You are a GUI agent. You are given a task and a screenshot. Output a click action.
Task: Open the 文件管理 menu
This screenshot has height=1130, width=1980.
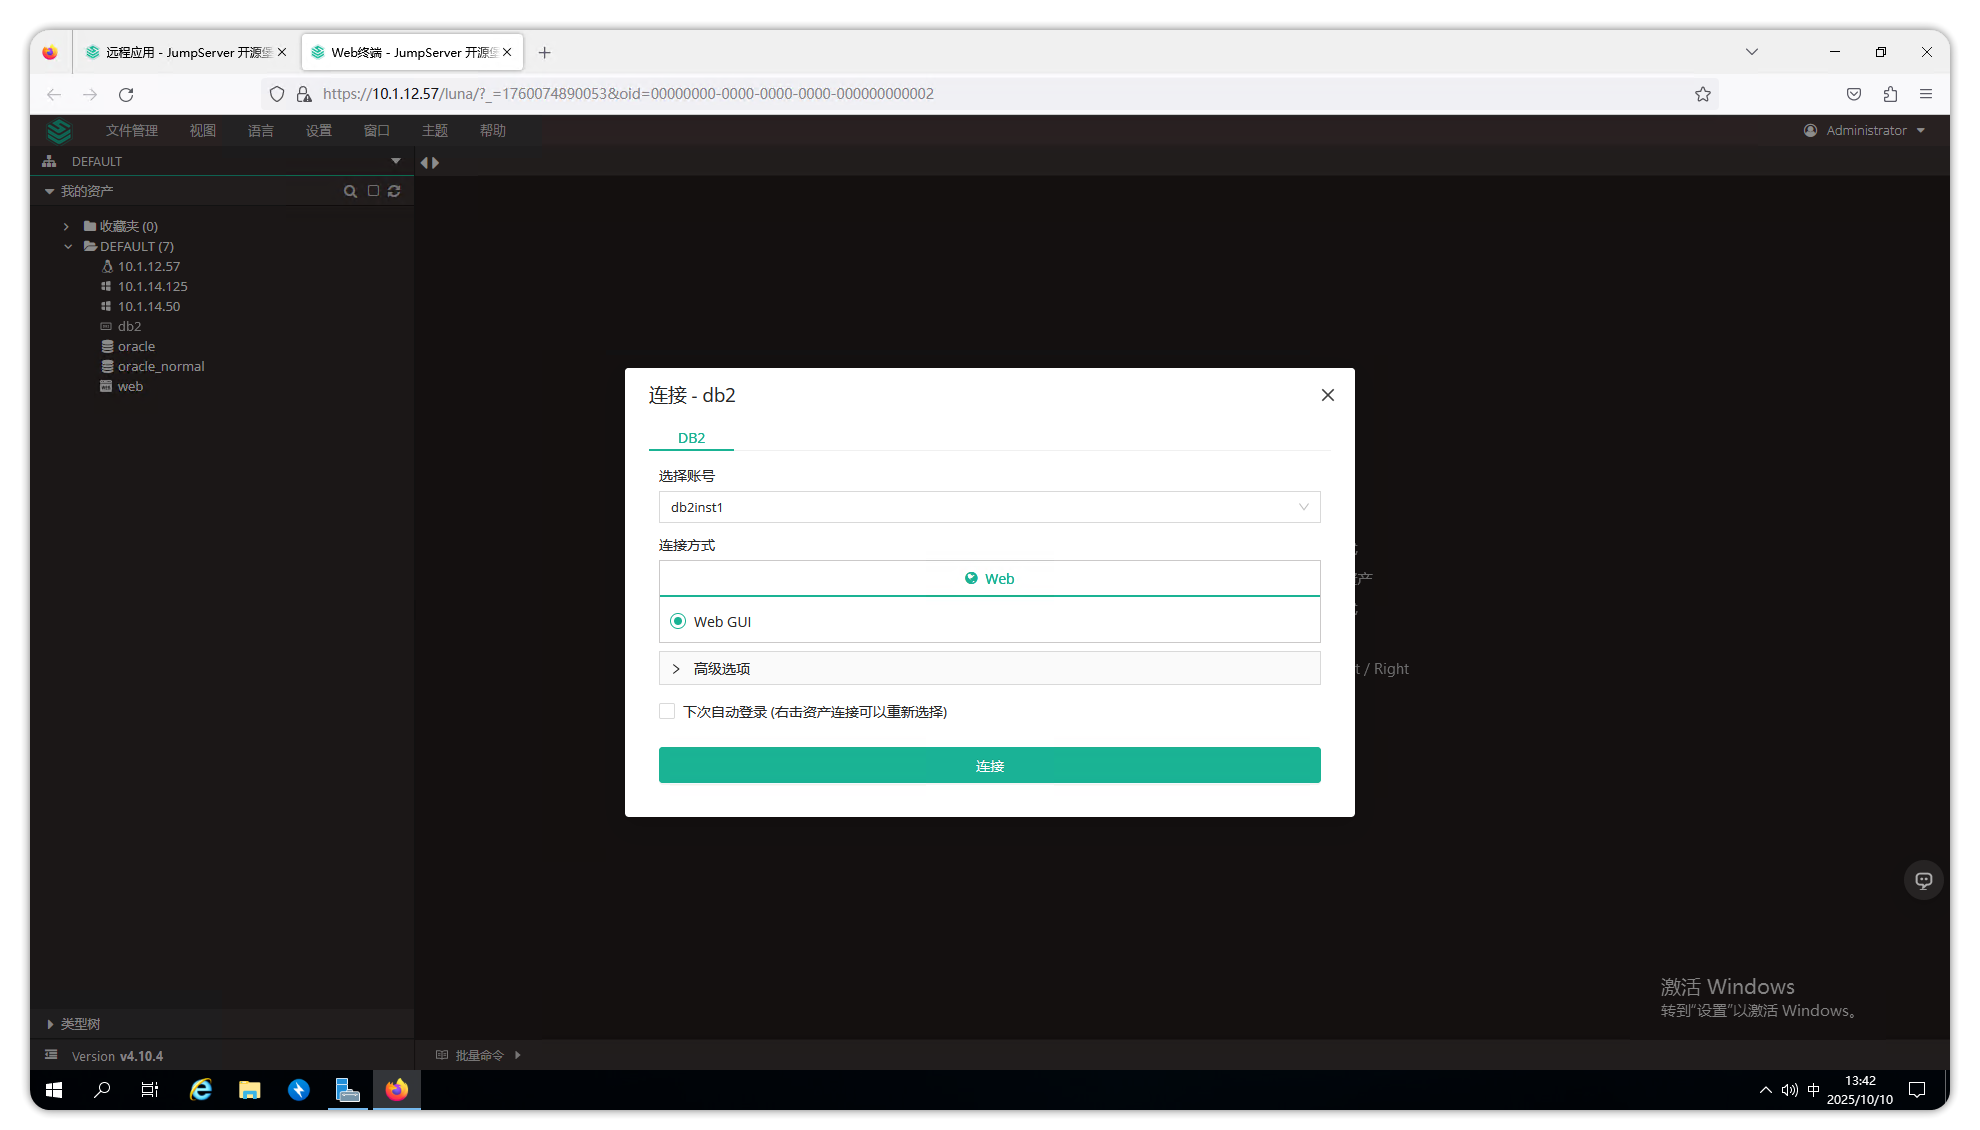pos(132,131)
